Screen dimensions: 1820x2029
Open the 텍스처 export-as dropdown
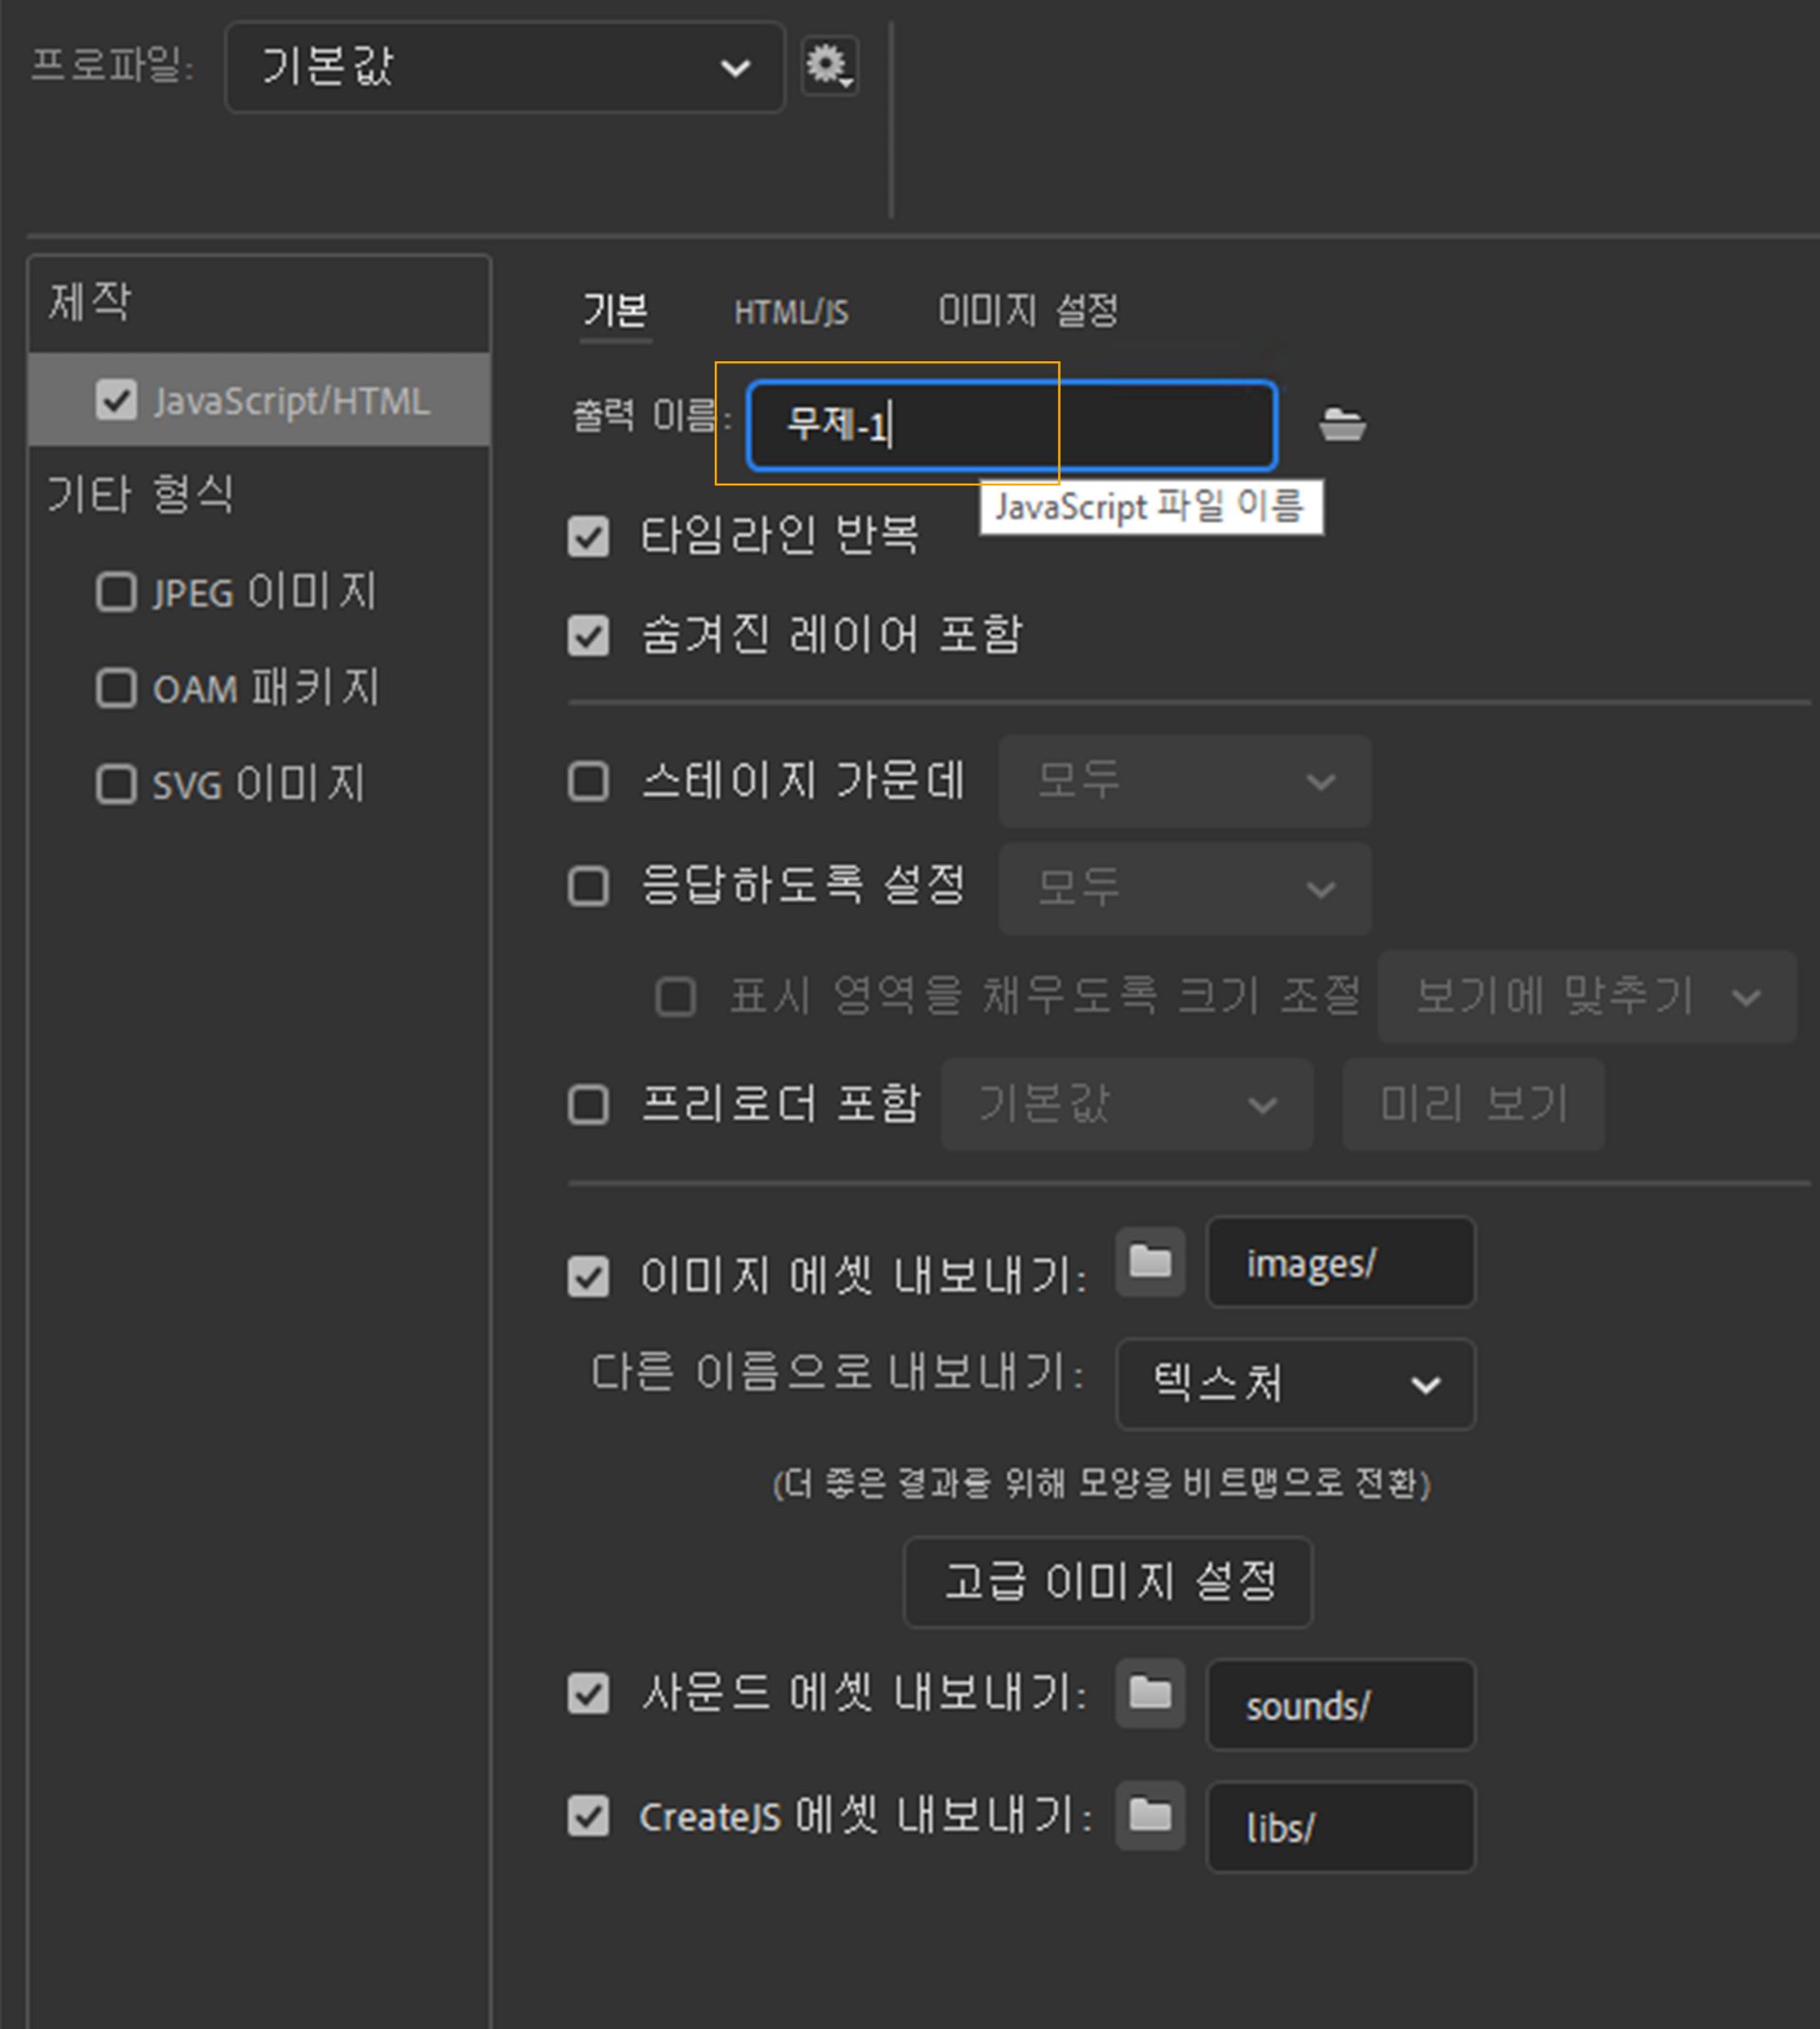pos(1294,1385)
